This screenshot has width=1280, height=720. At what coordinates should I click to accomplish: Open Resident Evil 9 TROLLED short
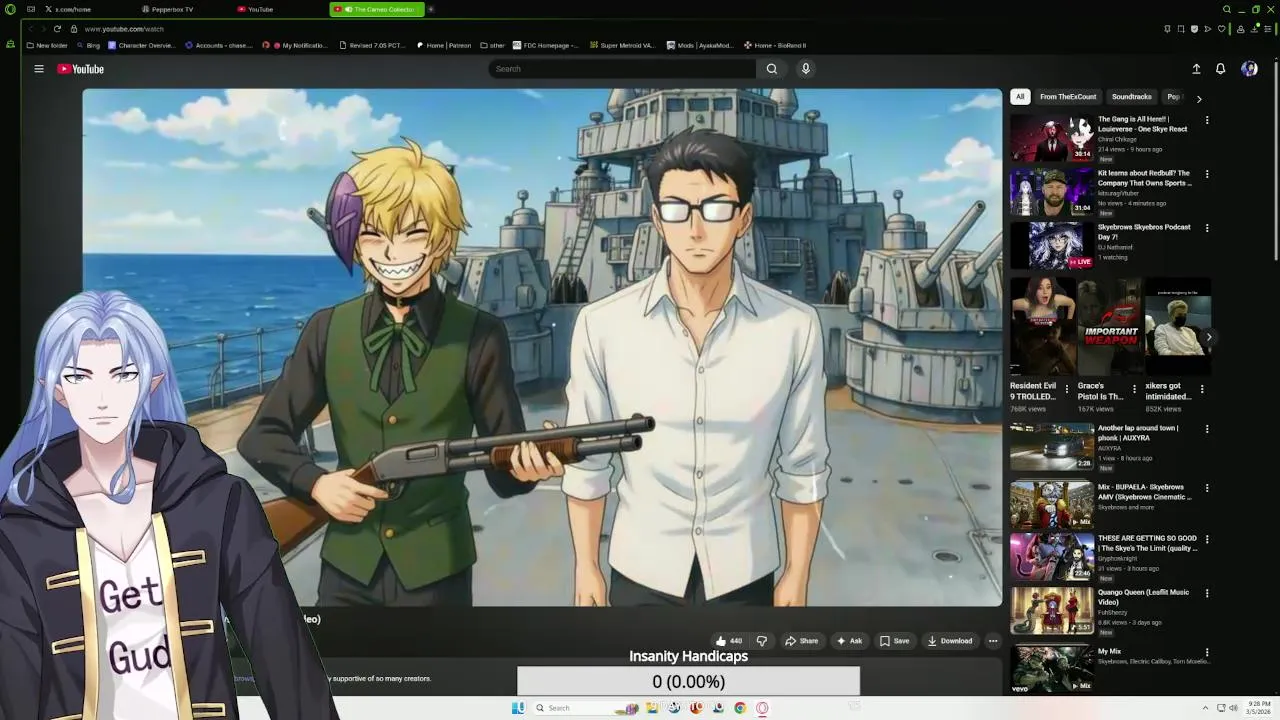point(1042,327)
